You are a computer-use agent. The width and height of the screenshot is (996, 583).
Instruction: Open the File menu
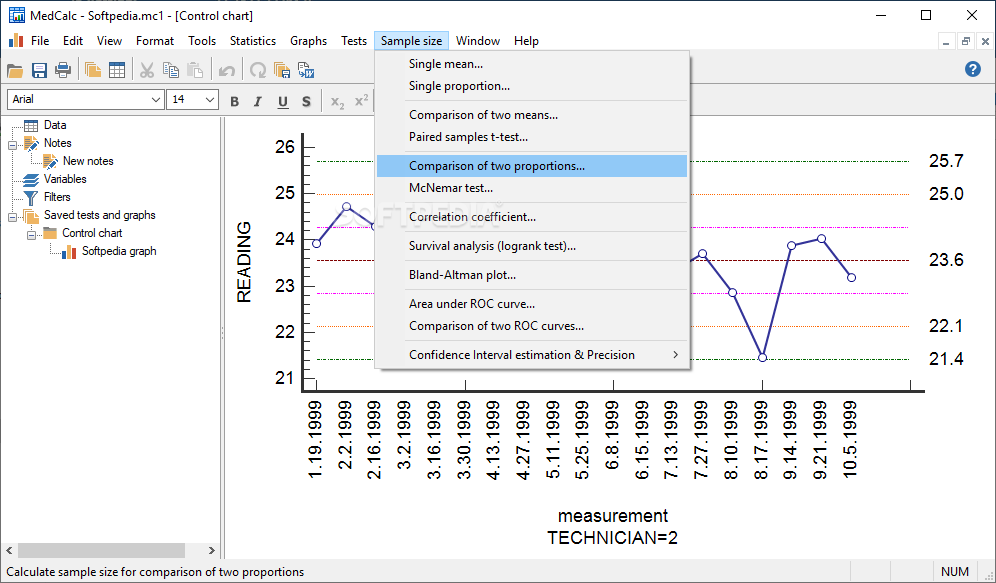(40, 41)
